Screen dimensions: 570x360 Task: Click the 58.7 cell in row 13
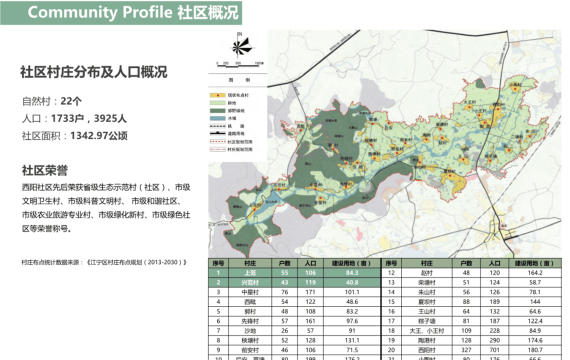pyautogui.click(x=535, y=283)
